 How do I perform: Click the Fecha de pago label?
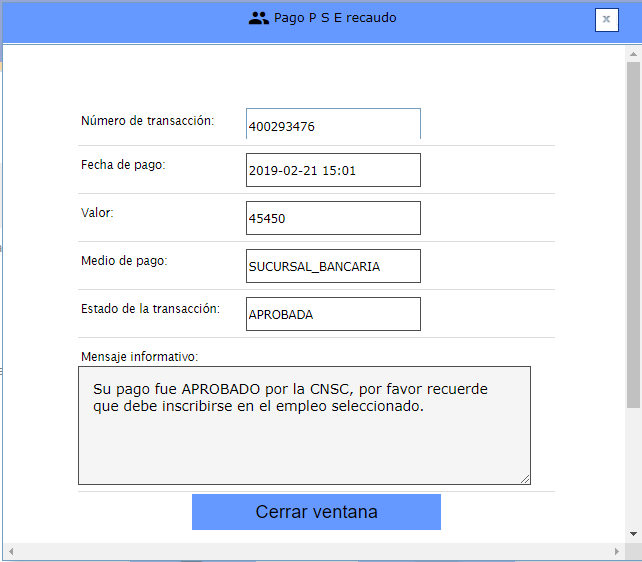(122, 165)
